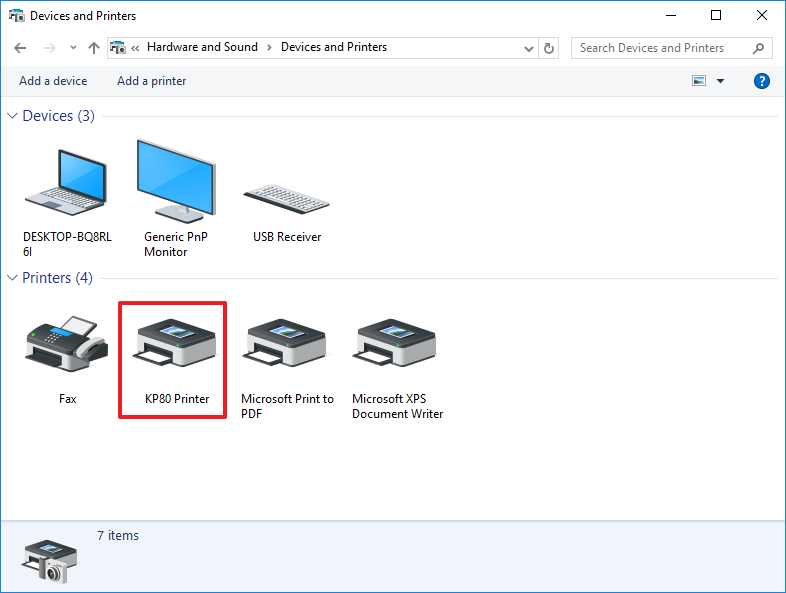
Task: Click the 7 items status text
Action: point(118,536)
